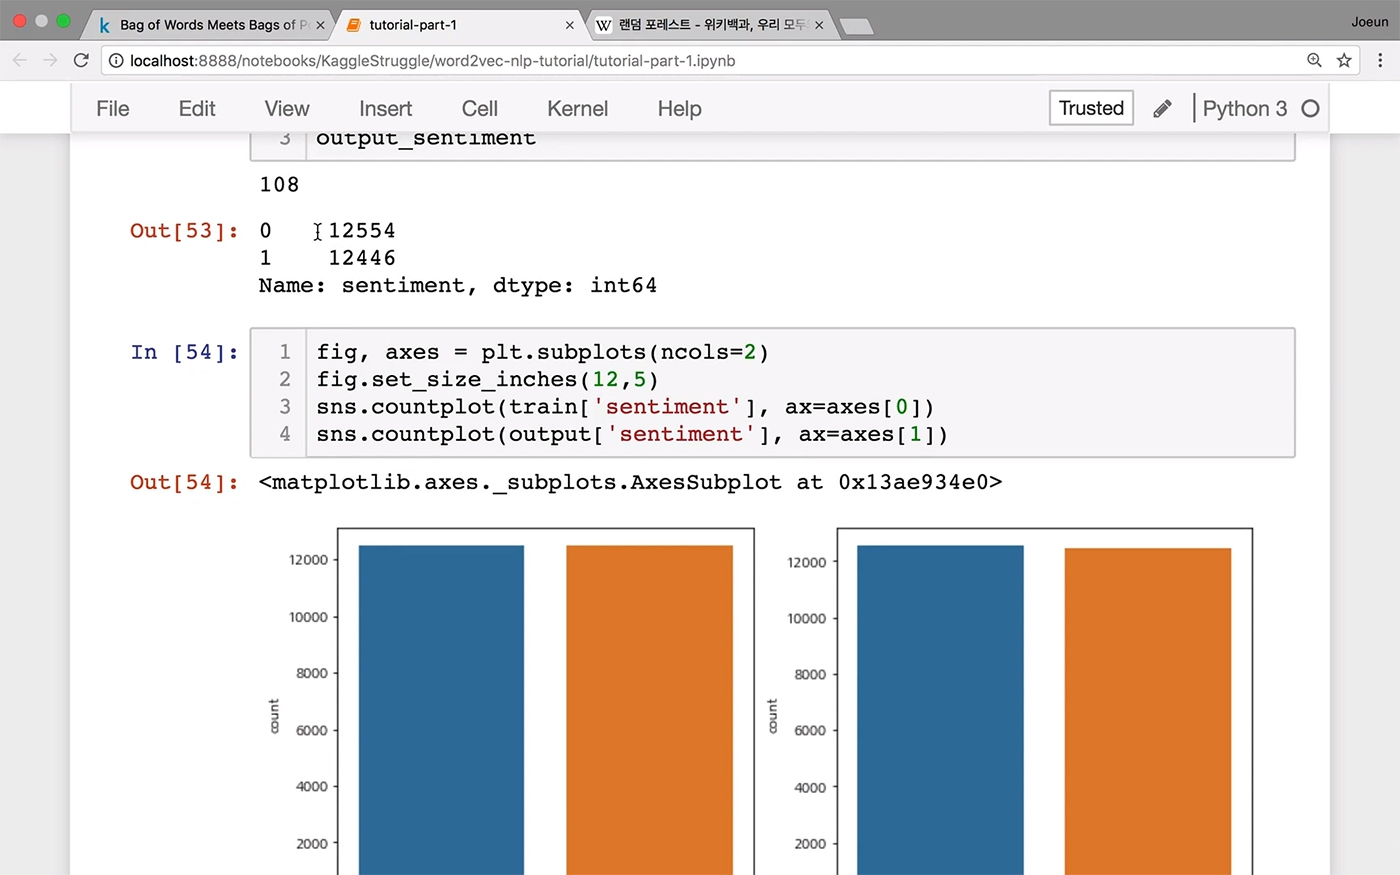
Task: Click the site info icon before localhost
Action: 116,61
